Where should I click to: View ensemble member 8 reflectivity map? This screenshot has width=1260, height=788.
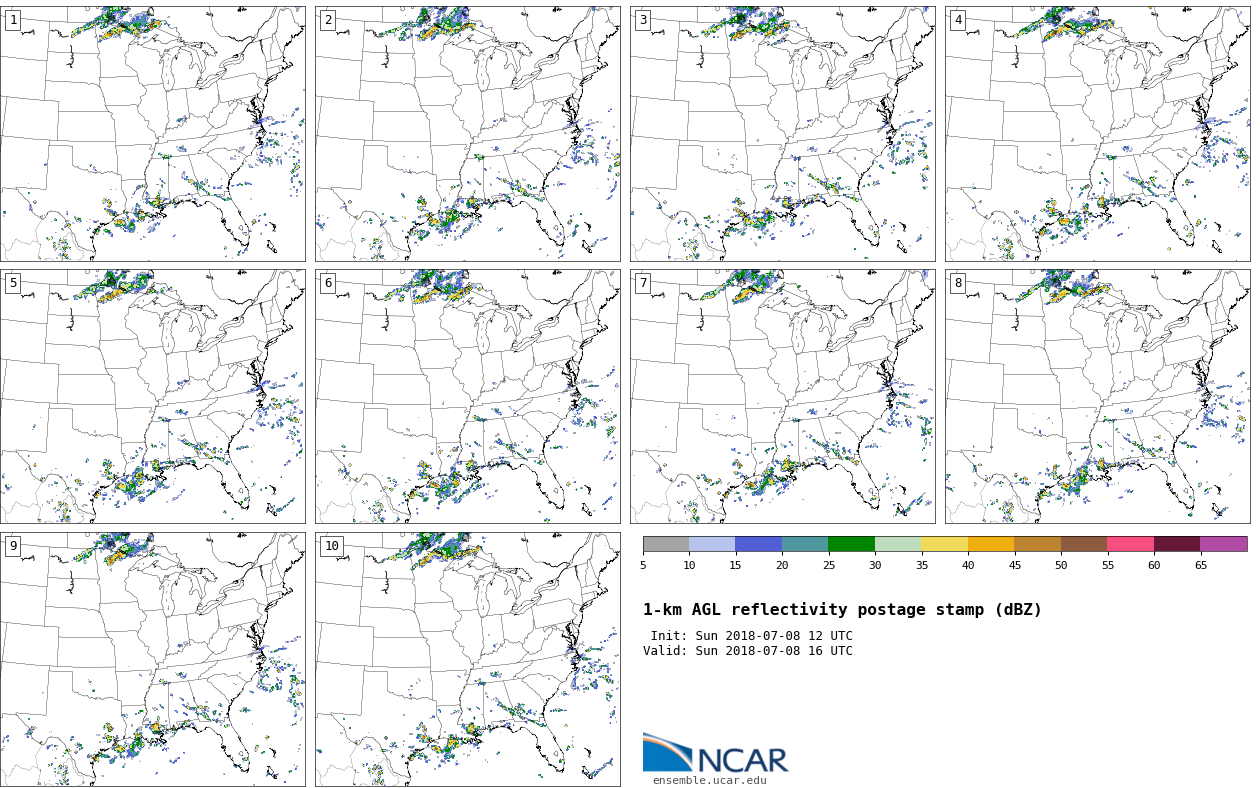coord(1097,396)
